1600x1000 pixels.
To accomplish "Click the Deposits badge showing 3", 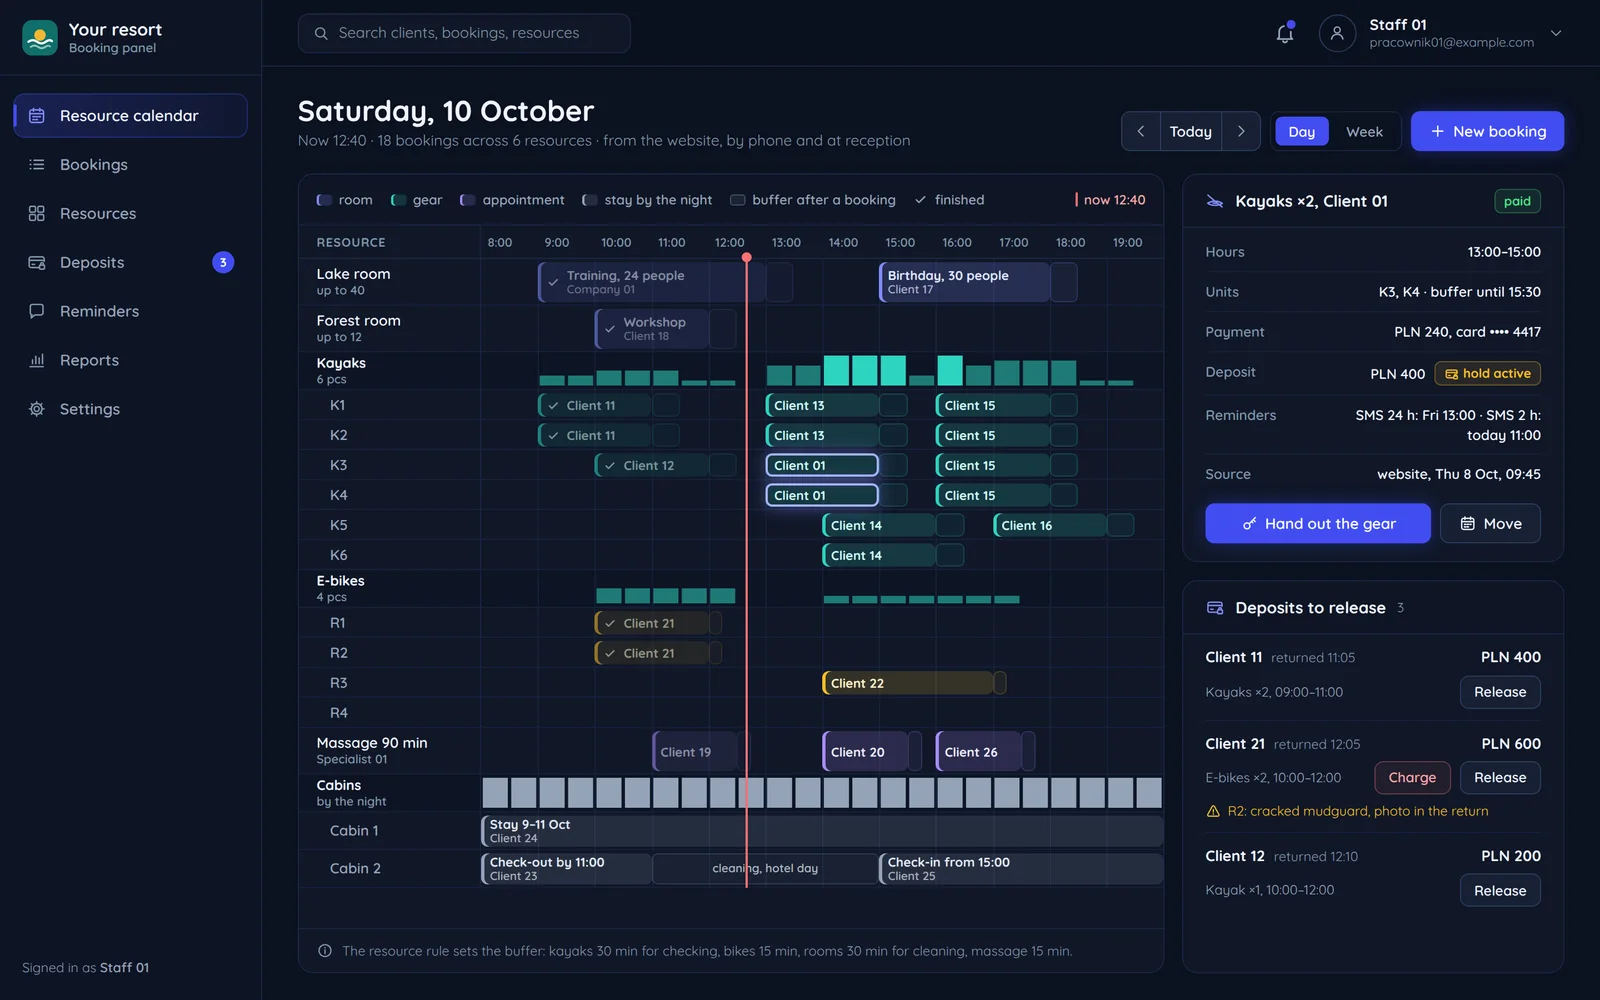I will tap(223, 262).
